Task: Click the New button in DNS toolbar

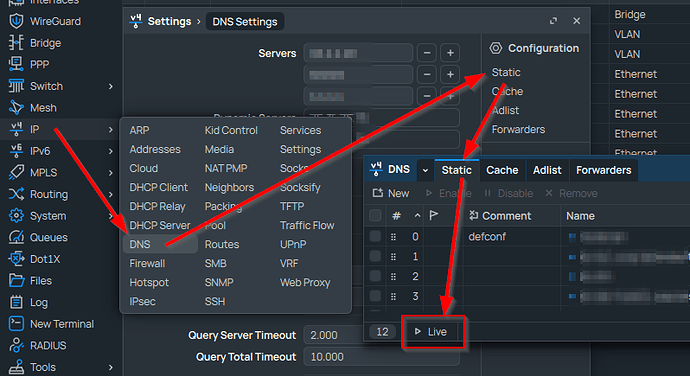Action: 391,193
